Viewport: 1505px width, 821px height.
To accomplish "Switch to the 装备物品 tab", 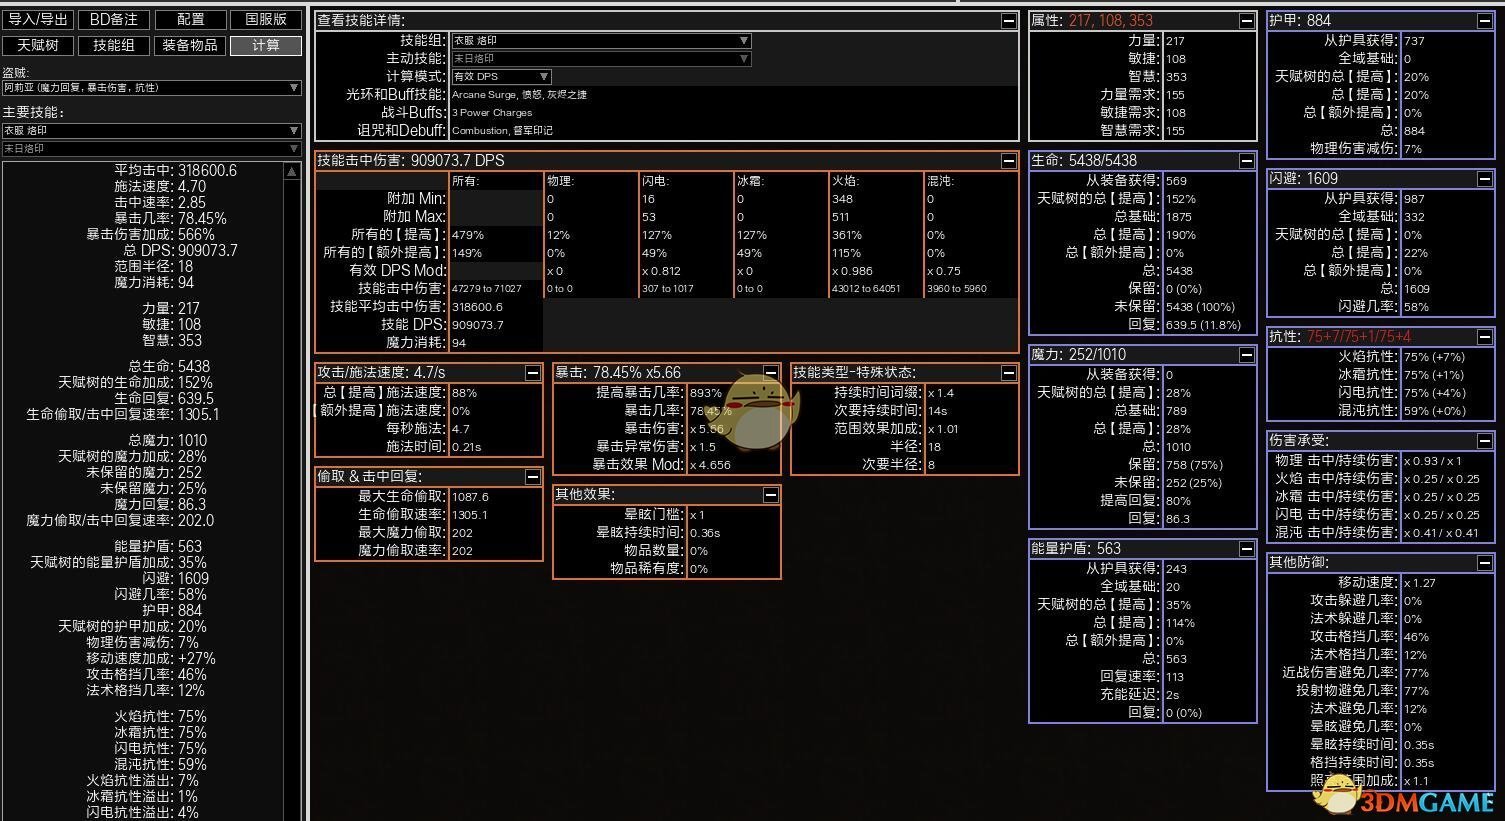I will (190, 45).
